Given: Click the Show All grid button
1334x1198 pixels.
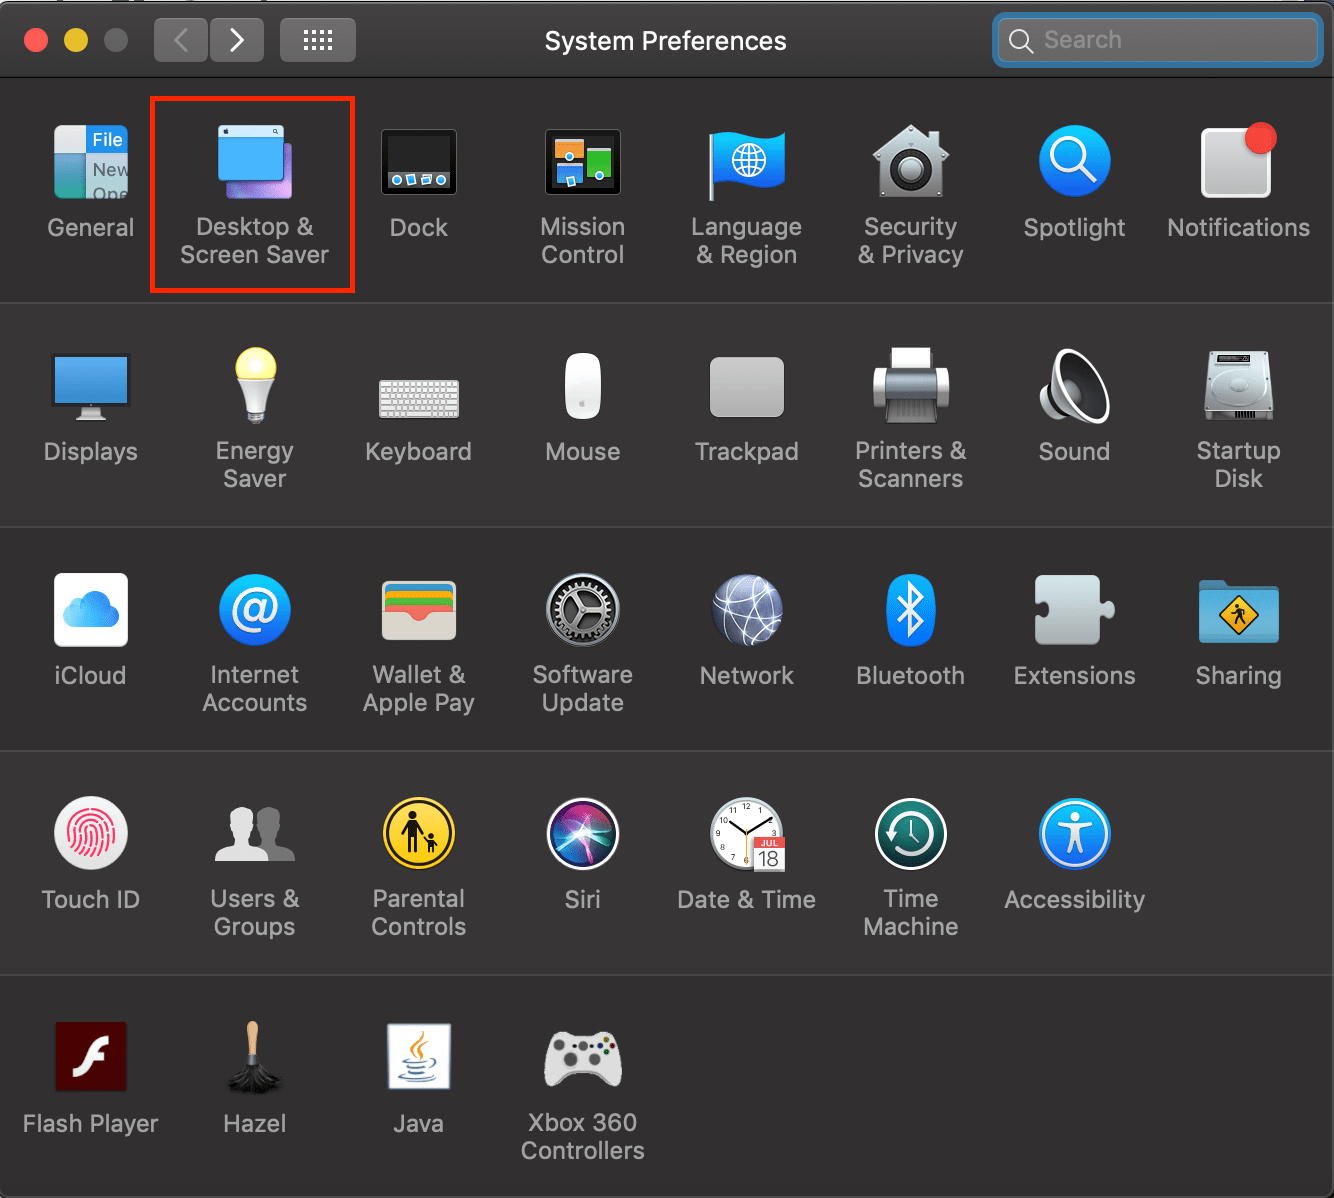Looking at the screenshot, I should (318, 40).
